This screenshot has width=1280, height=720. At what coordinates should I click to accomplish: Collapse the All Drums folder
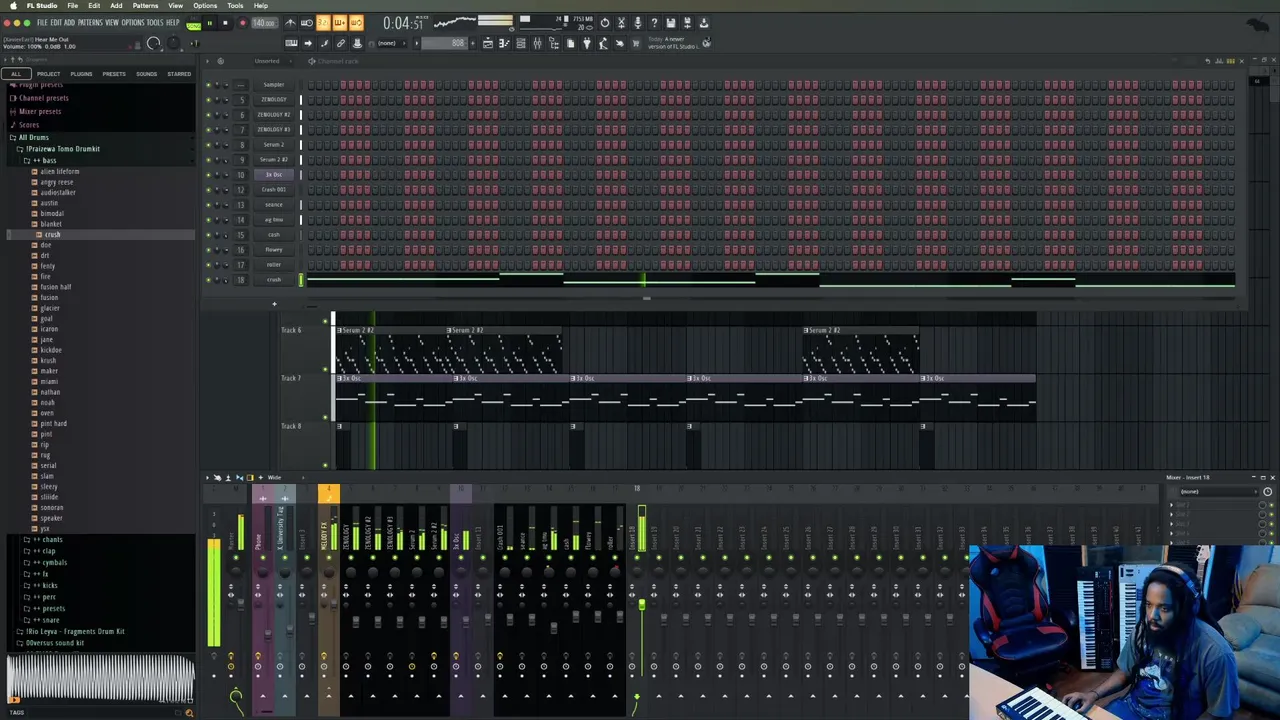tap(33, 137)
